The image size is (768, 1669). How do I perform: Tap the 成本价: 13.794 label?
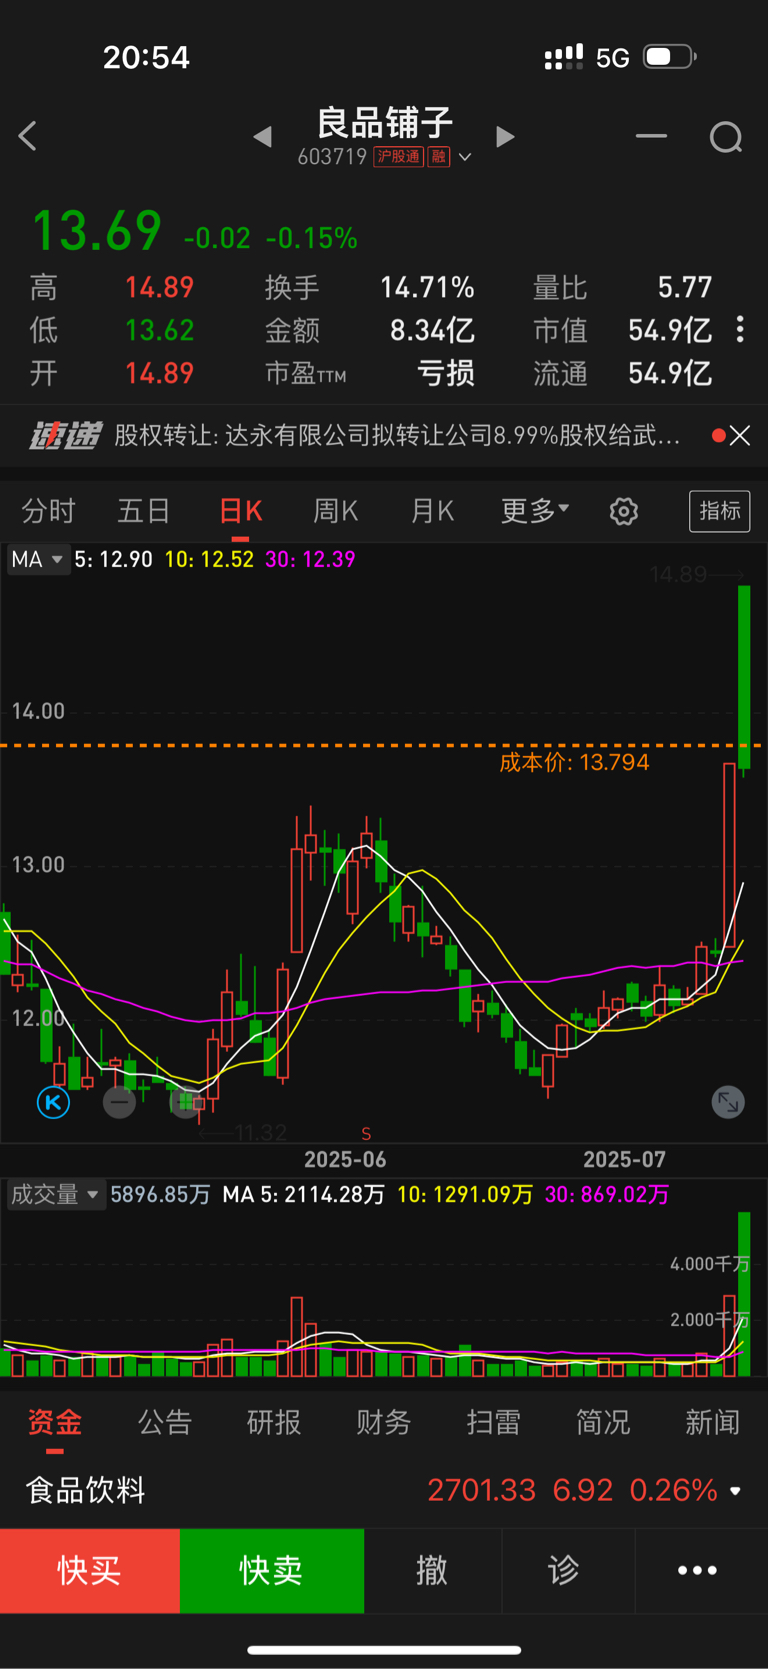pyautogui.click(x=574, y=762)
